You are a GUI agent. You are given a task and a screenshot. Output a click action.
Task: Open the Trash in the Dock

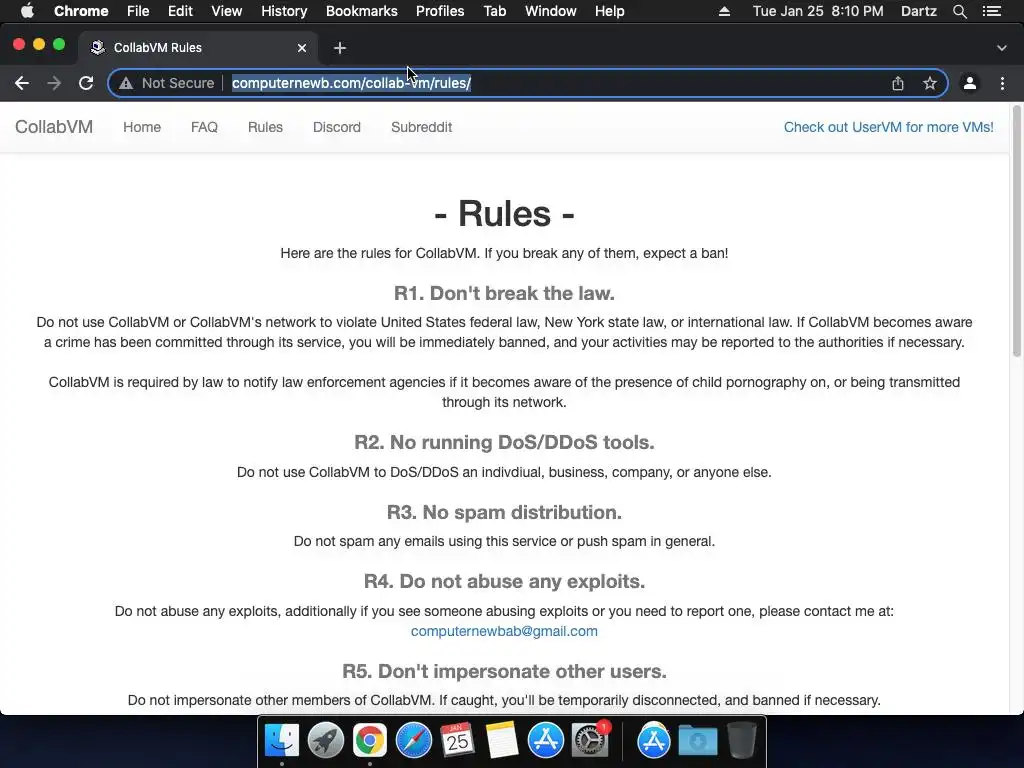point(742,741)
